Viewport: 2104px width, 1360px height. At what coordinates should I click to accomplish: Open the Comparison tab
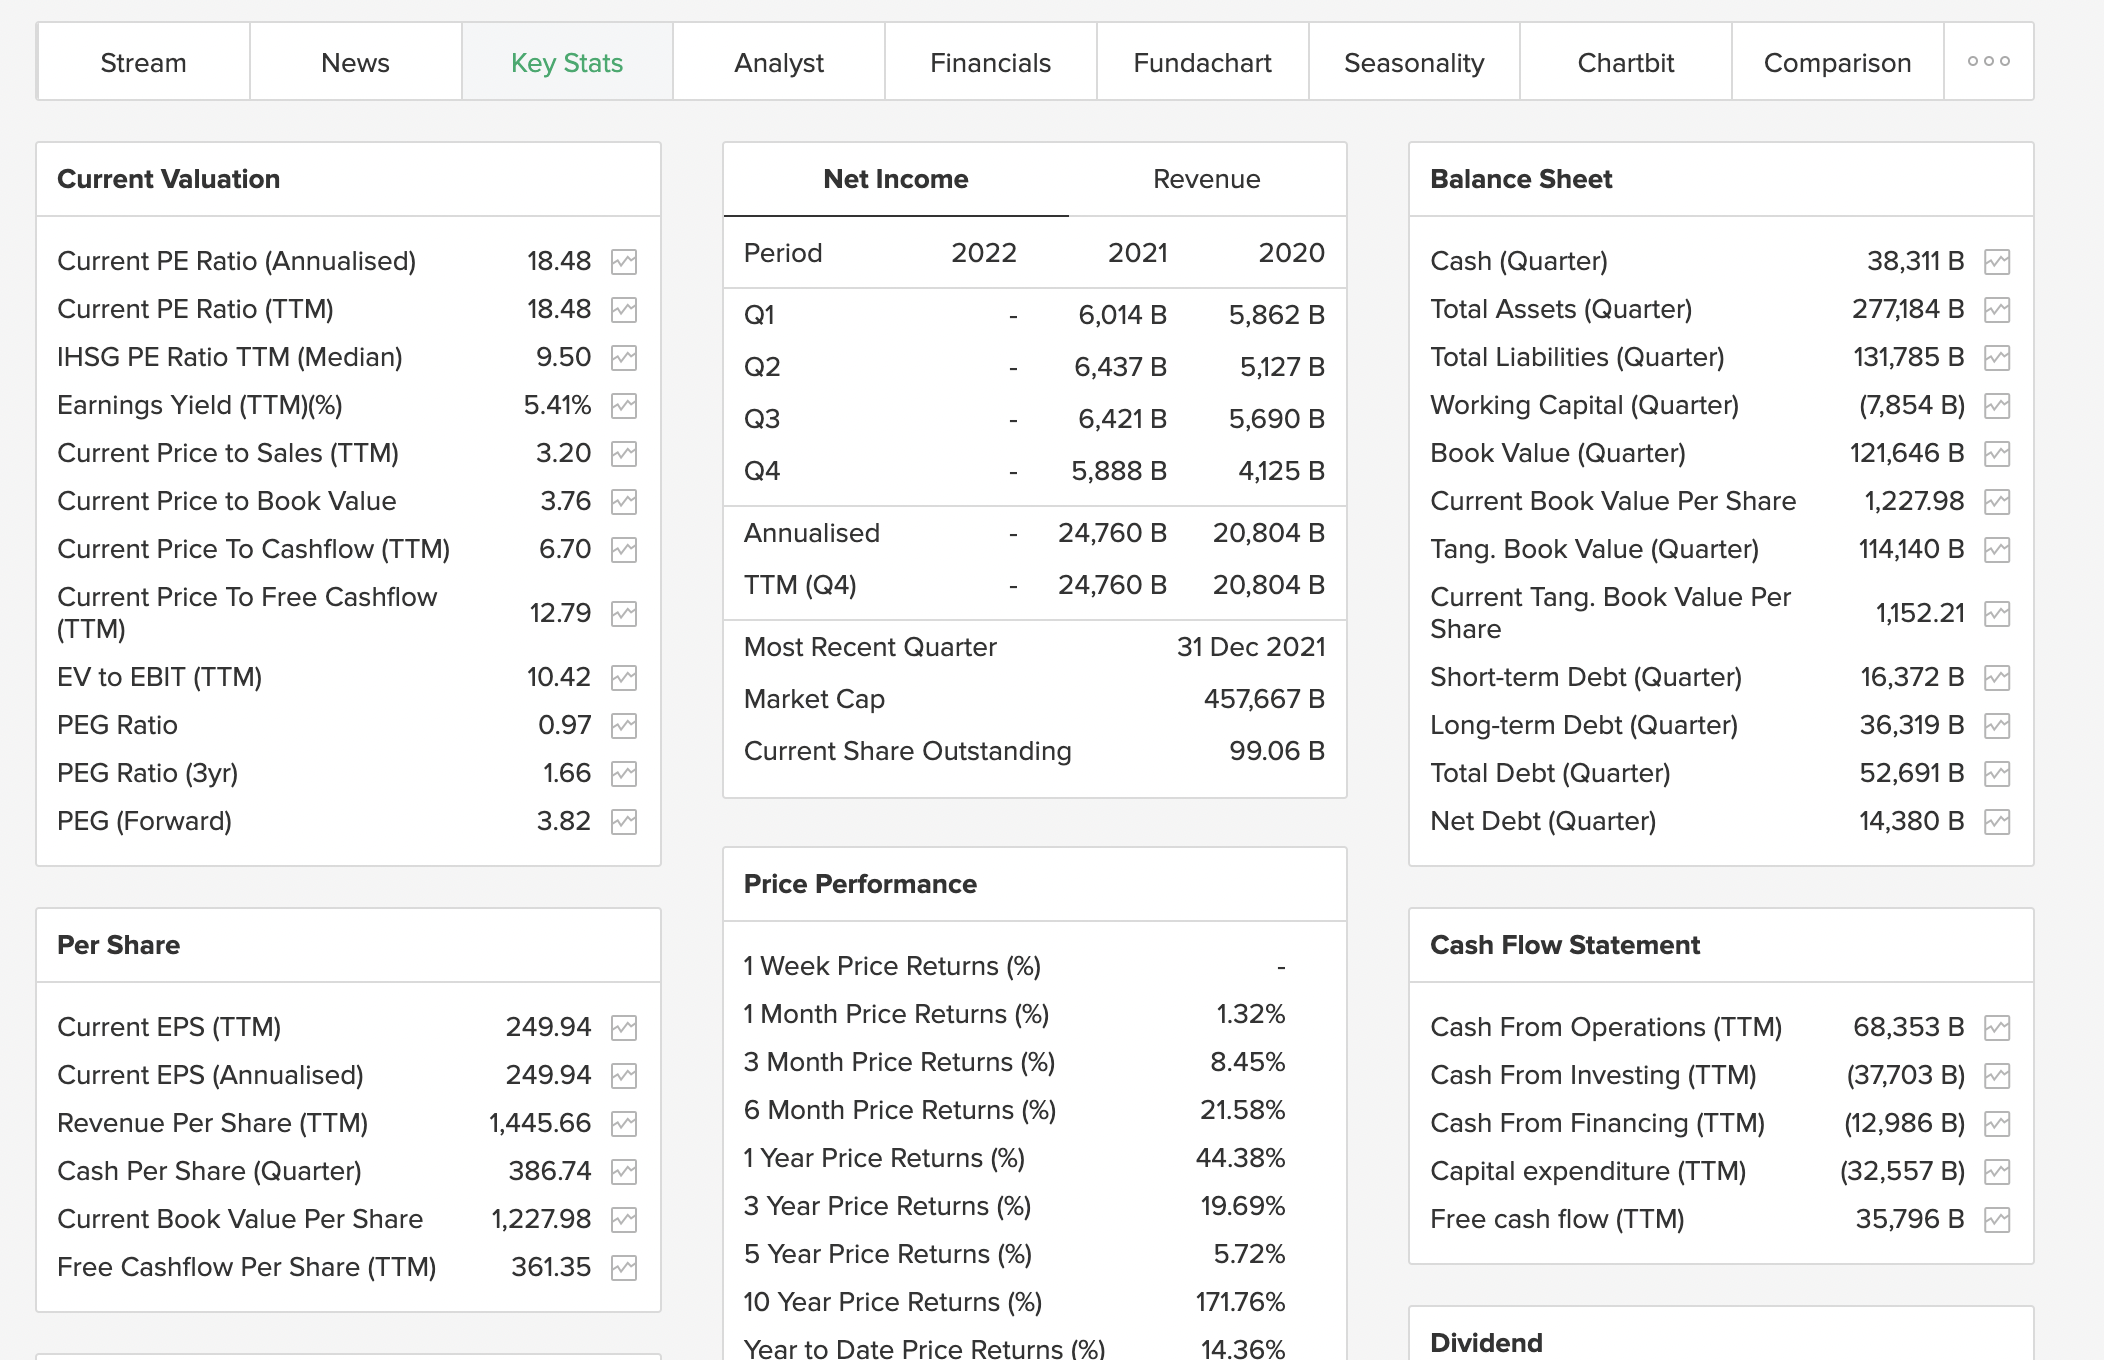click(1836, 63)
